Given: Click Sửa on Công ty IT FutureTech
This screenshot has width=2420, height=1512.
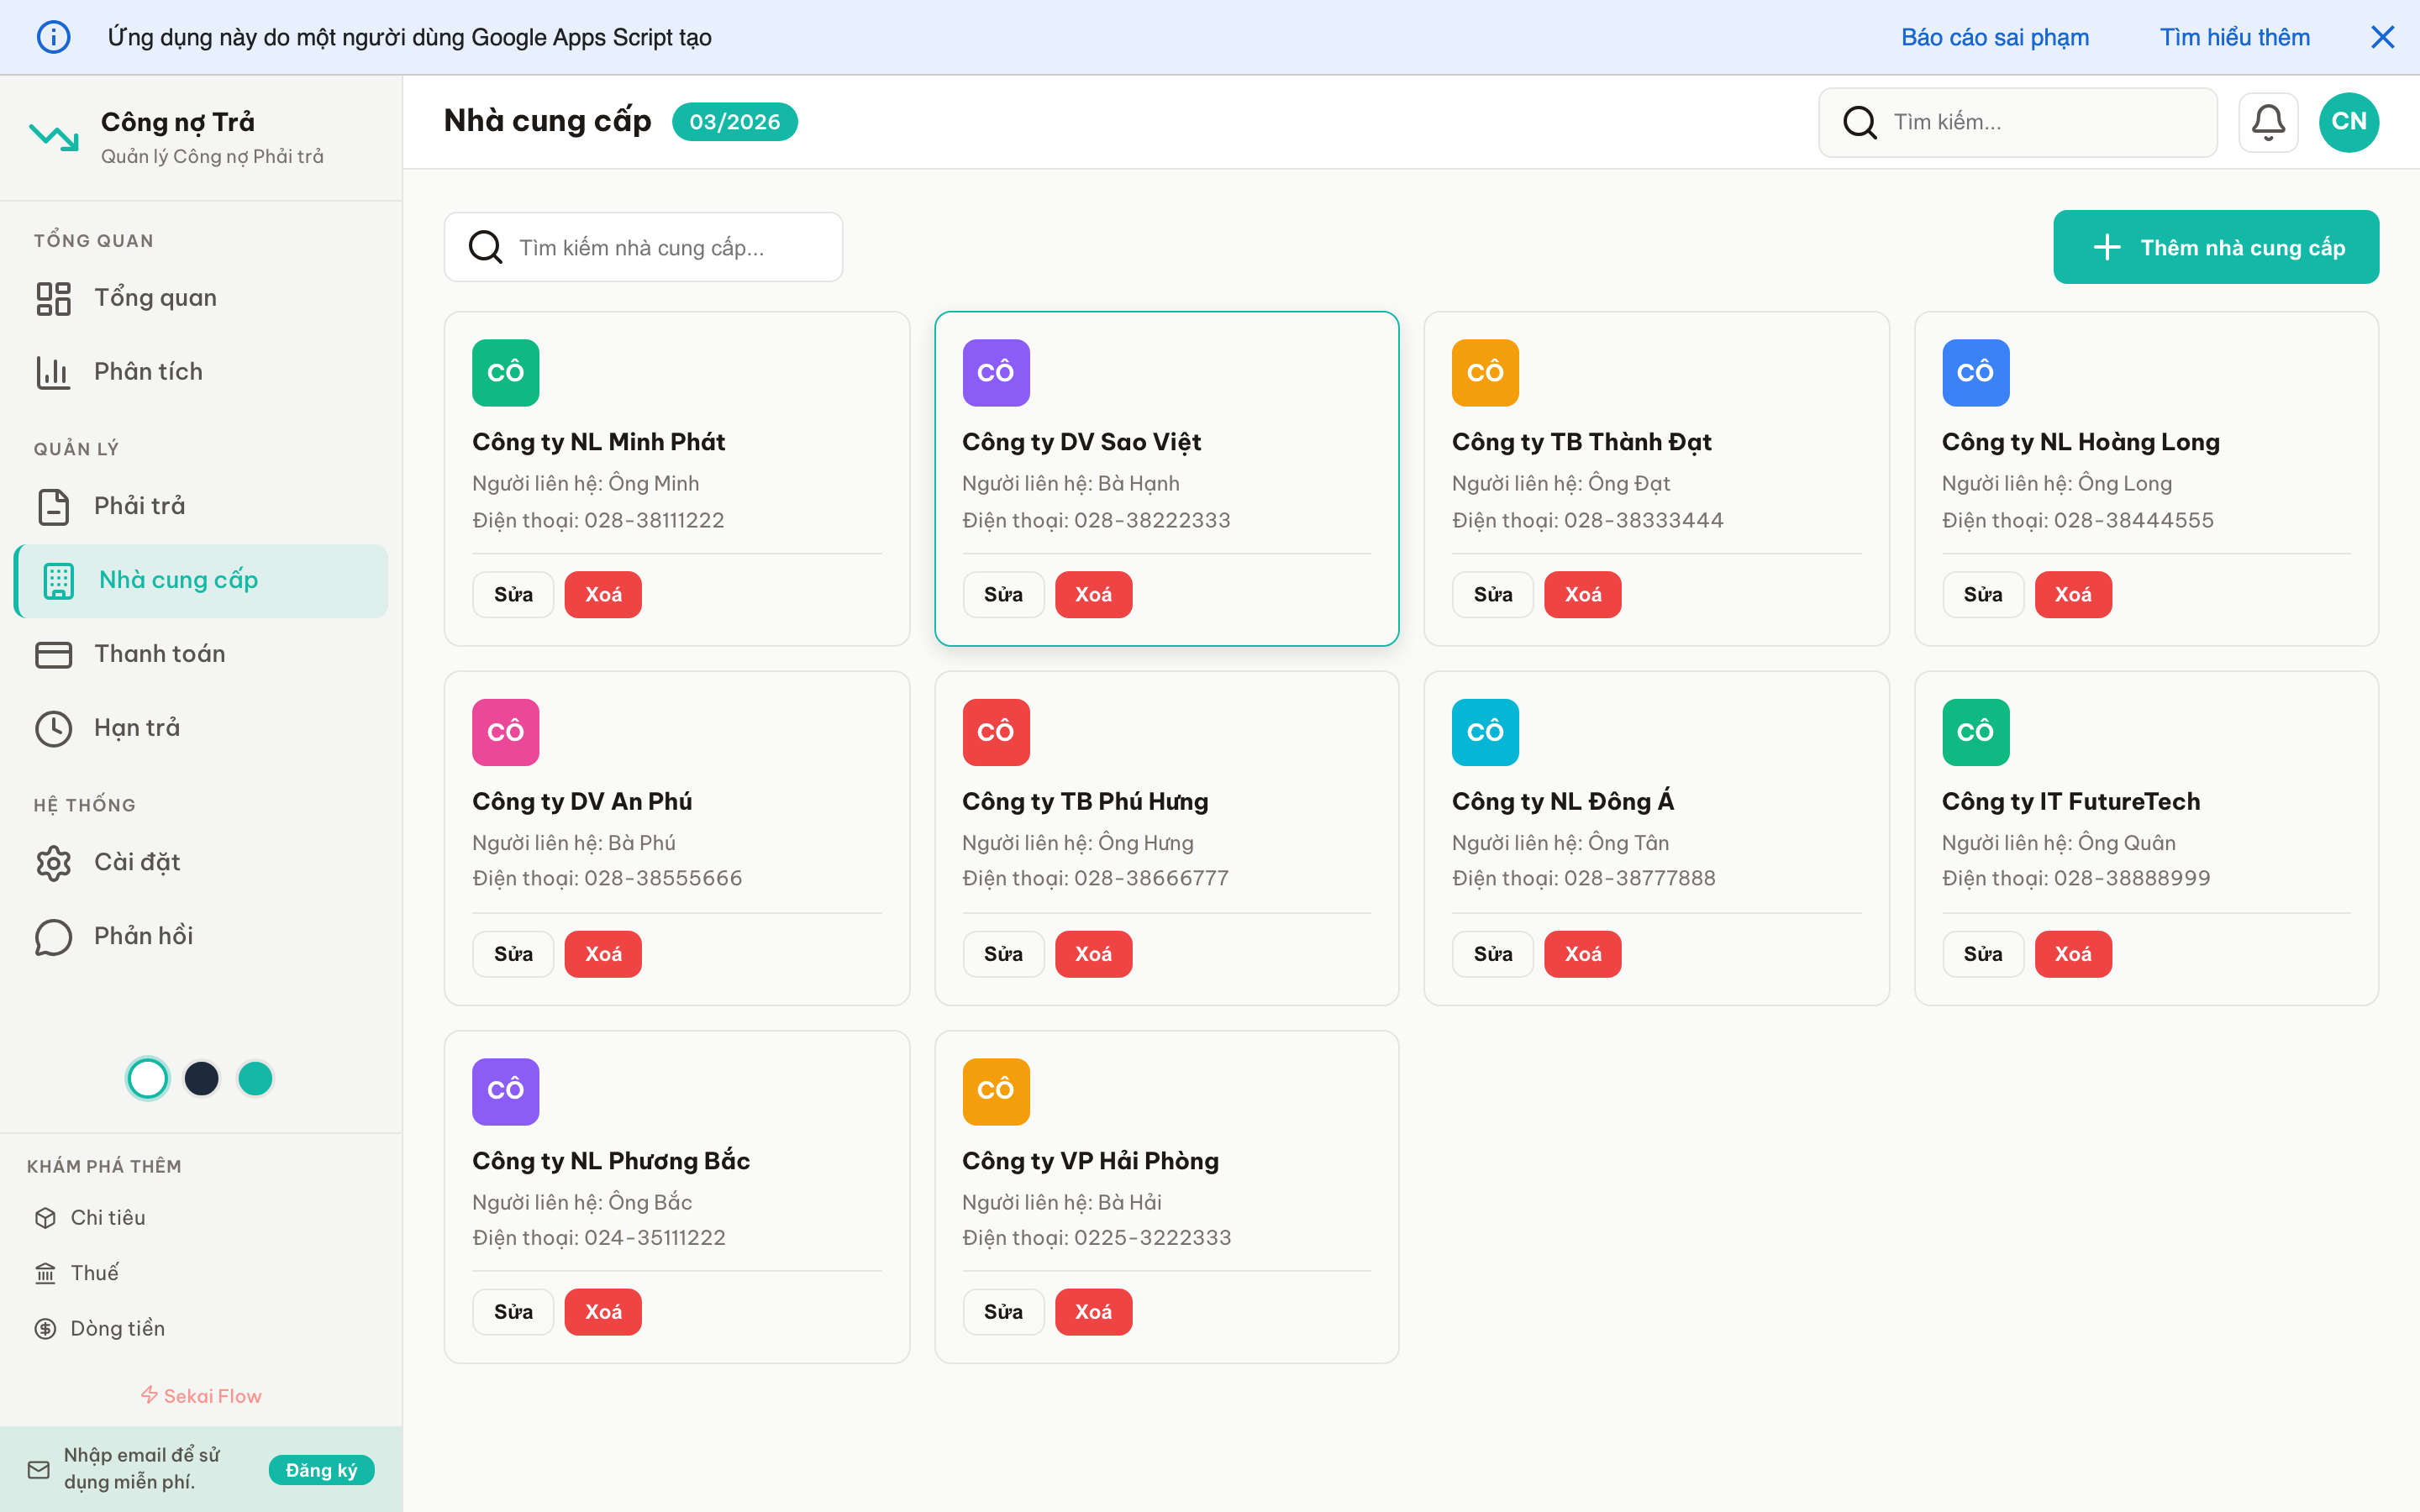Looking at the screenshot, I should coord(1983,954).
